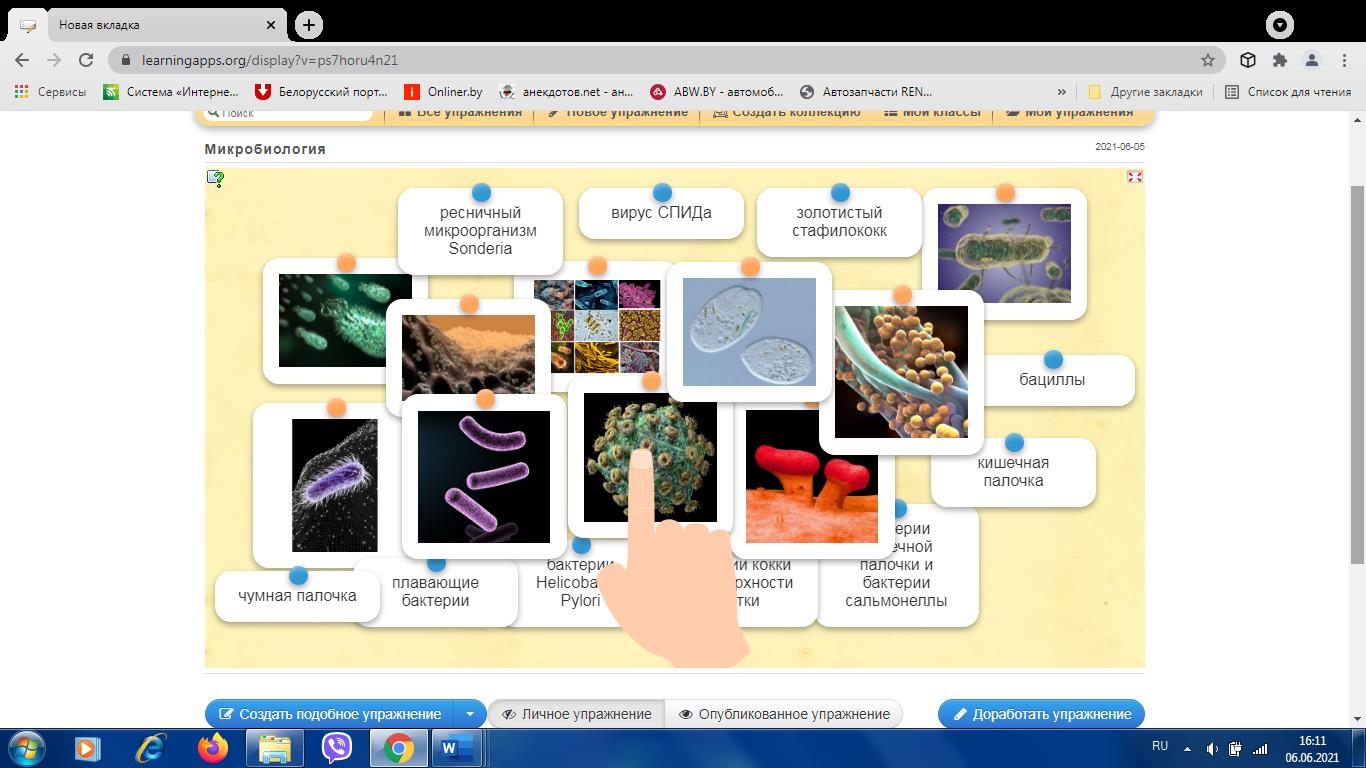Close the Новая вкладка tab
Image resolution: width=1366 pixels, height=768 pixels.
pos(272,25)
